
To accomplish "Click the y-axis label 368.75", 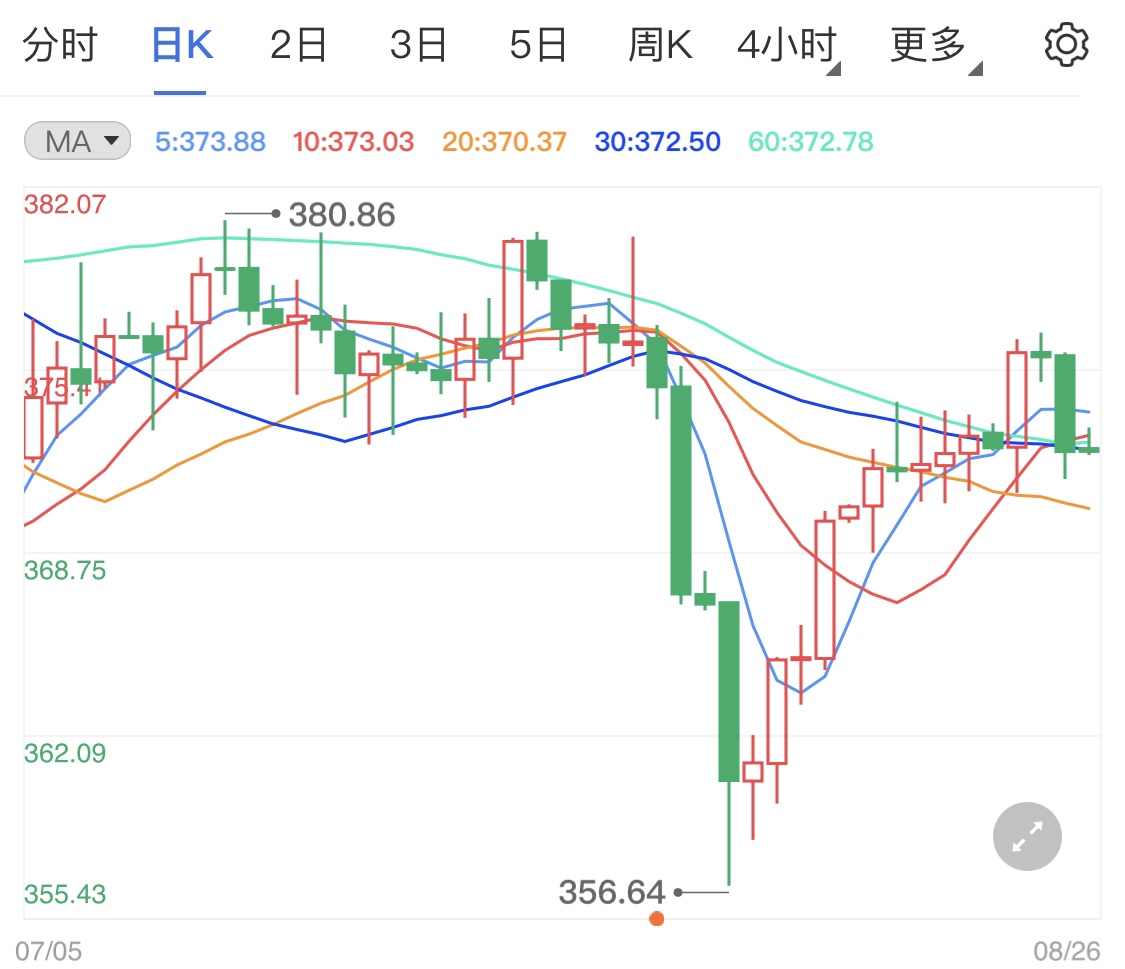I will [65, 570].
